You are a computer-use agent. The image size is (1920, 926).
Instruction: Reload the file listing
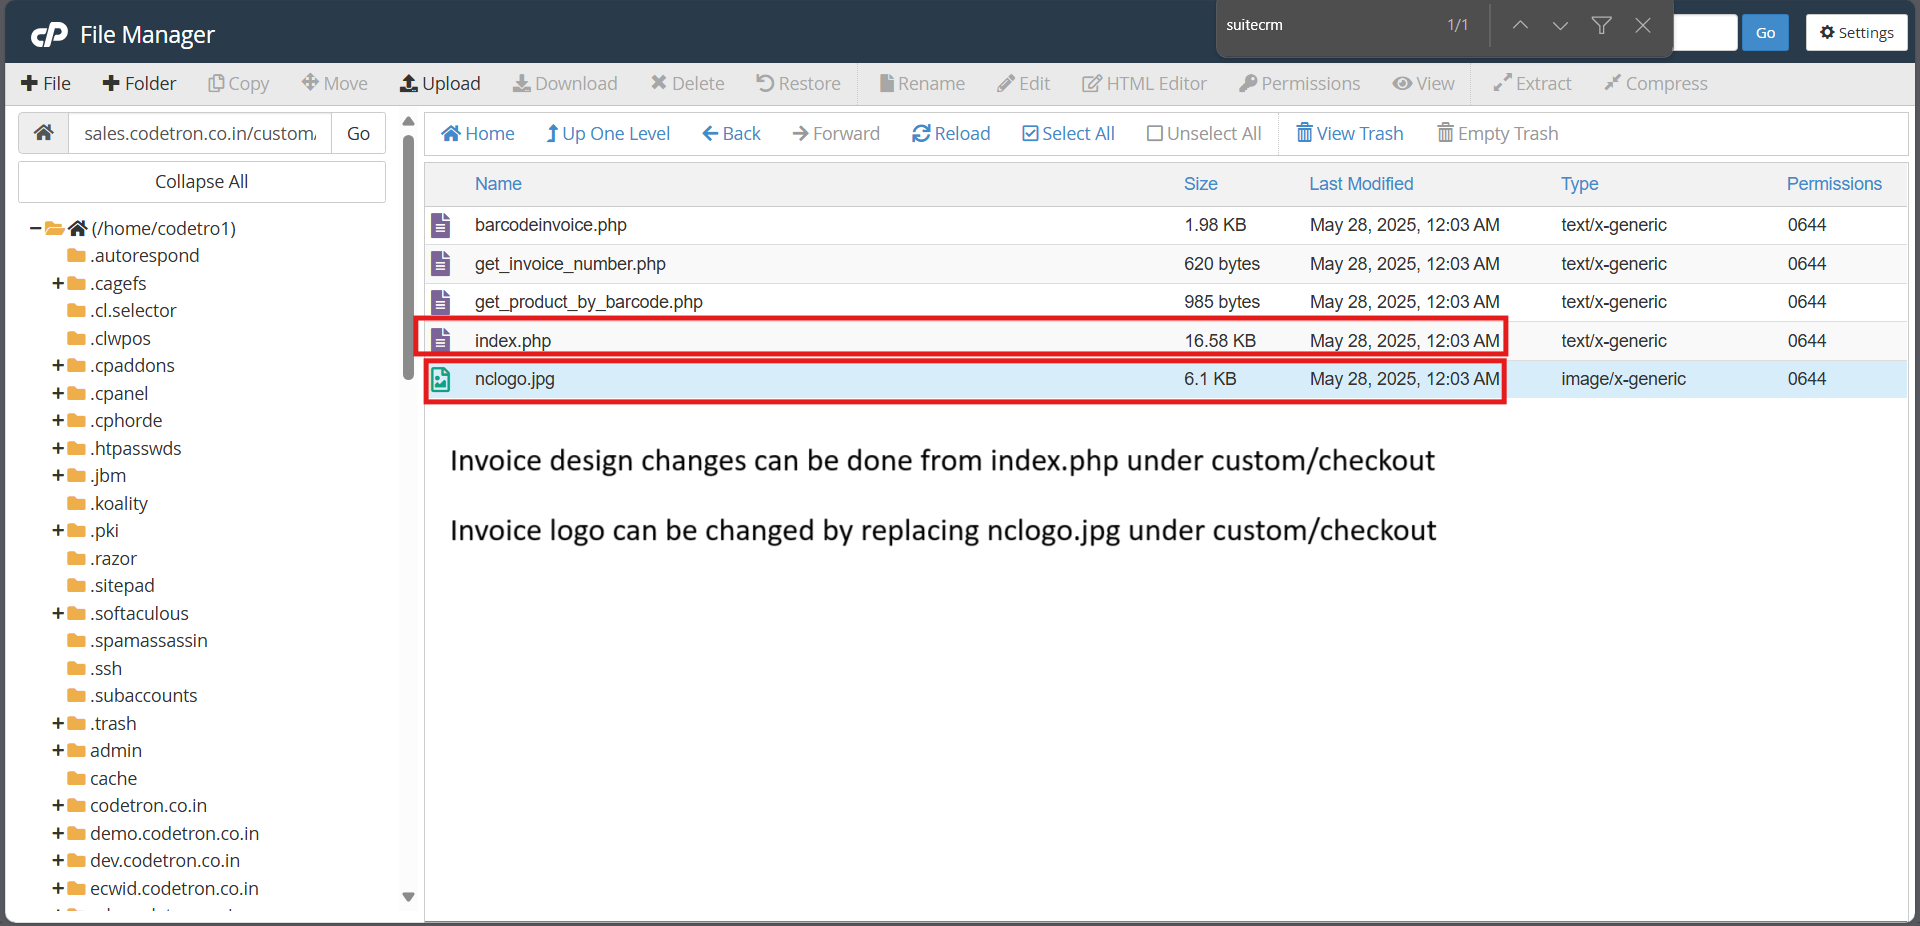951,134
